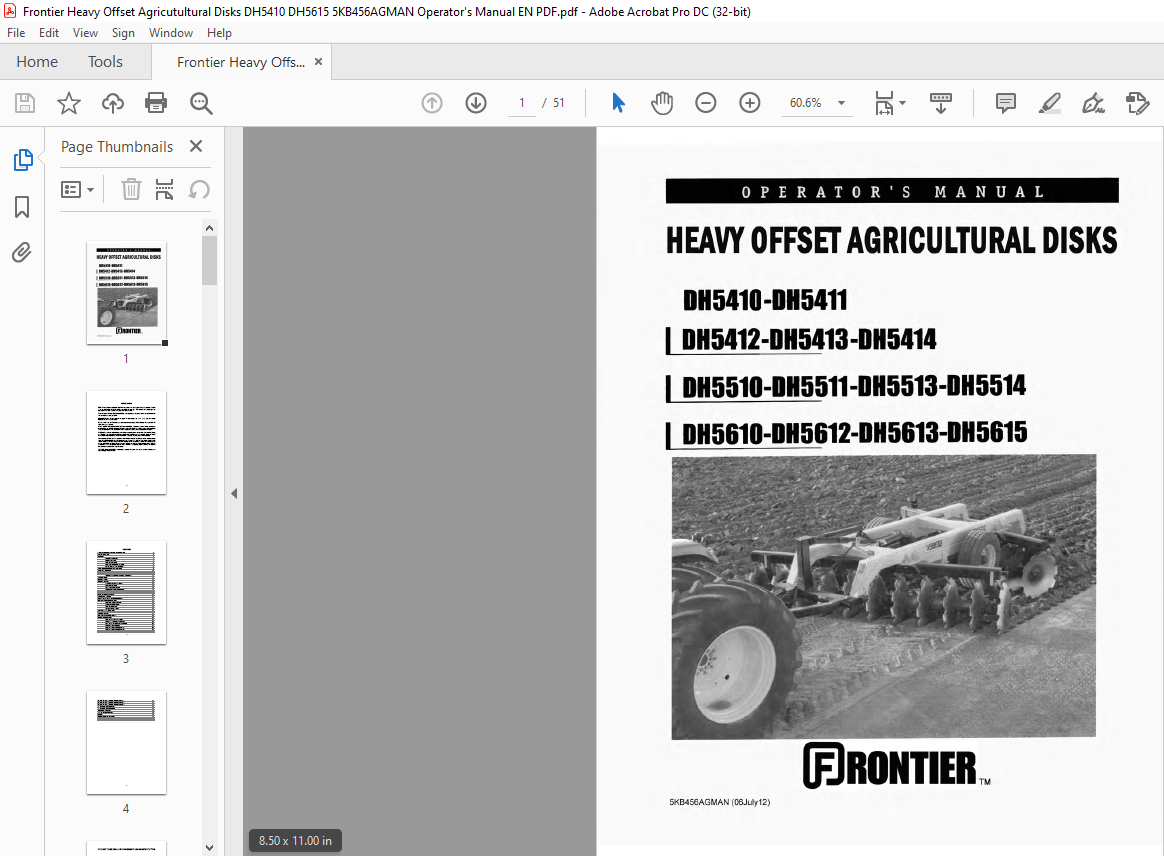Go to previous page arrow
Image resolution: width=1164 pixels, height=856 pixels.
point(432,102)
